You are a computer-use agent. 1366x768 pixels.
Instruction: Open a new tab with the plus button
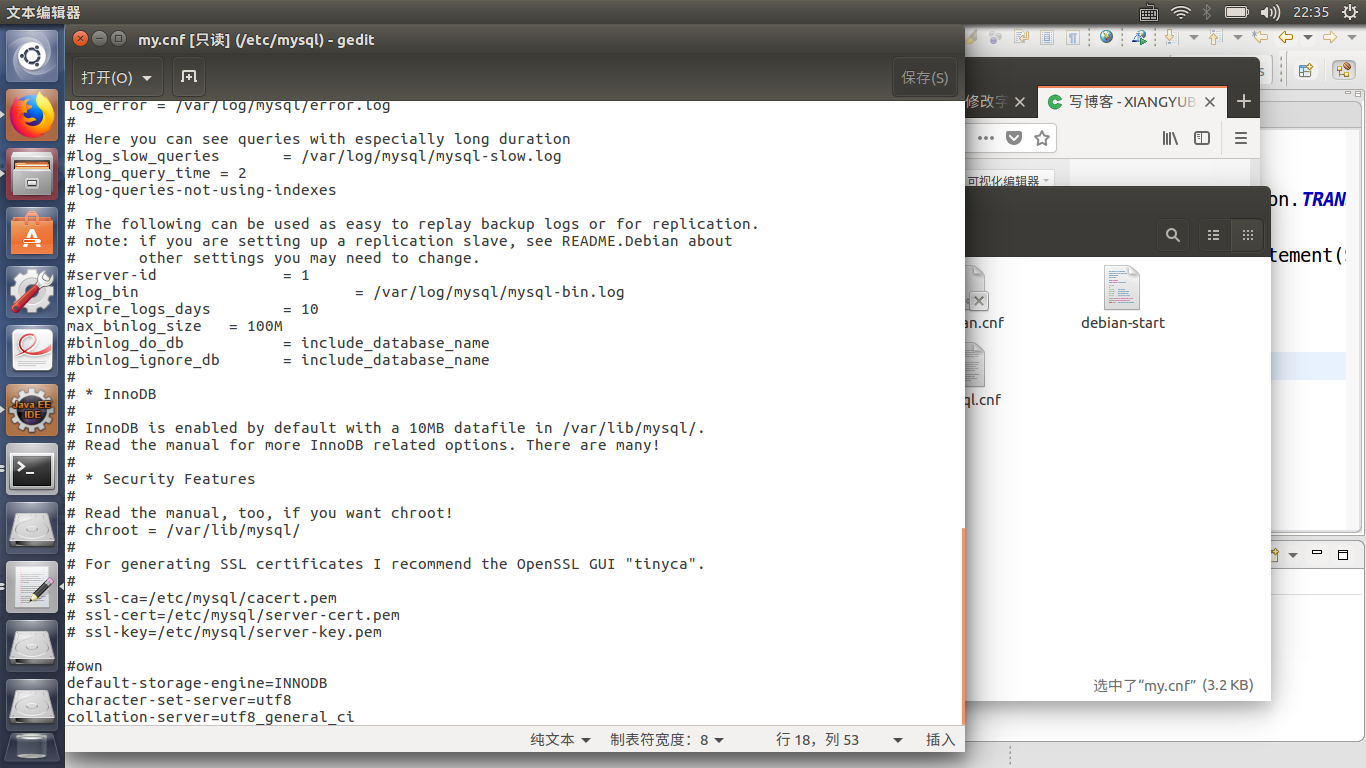tap(1243, 101)
